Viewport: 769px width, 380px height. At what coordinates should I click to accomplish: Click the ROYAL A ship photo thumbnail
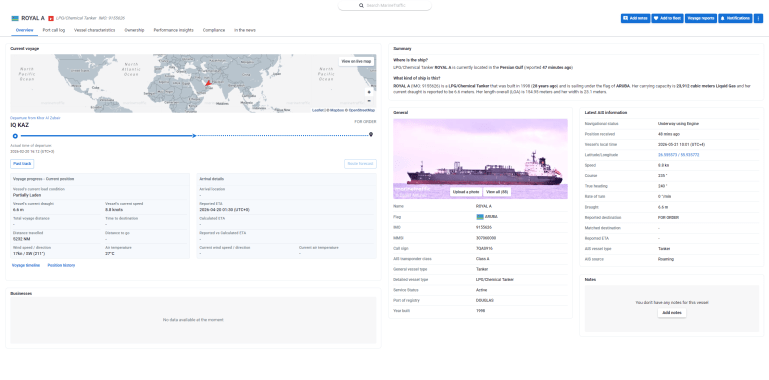point(480,158)
